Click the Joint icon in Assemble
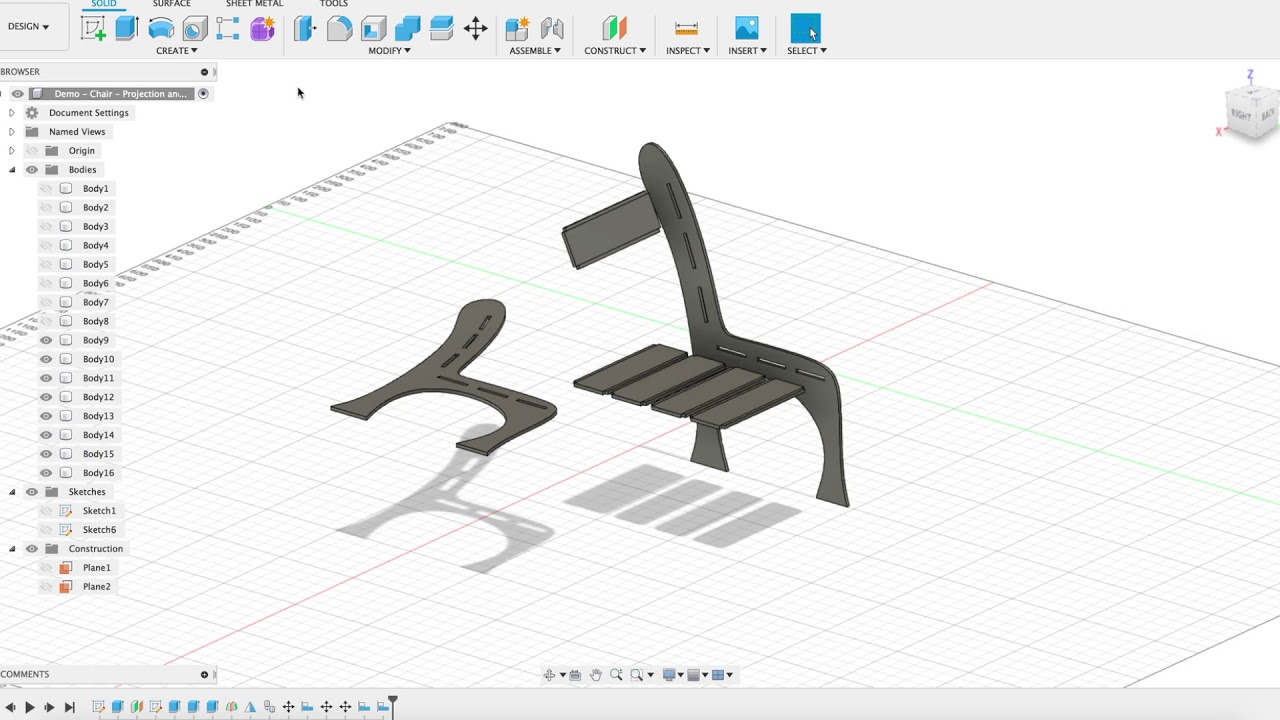The width and height of the screenshot is (1280, 720). 552,28
